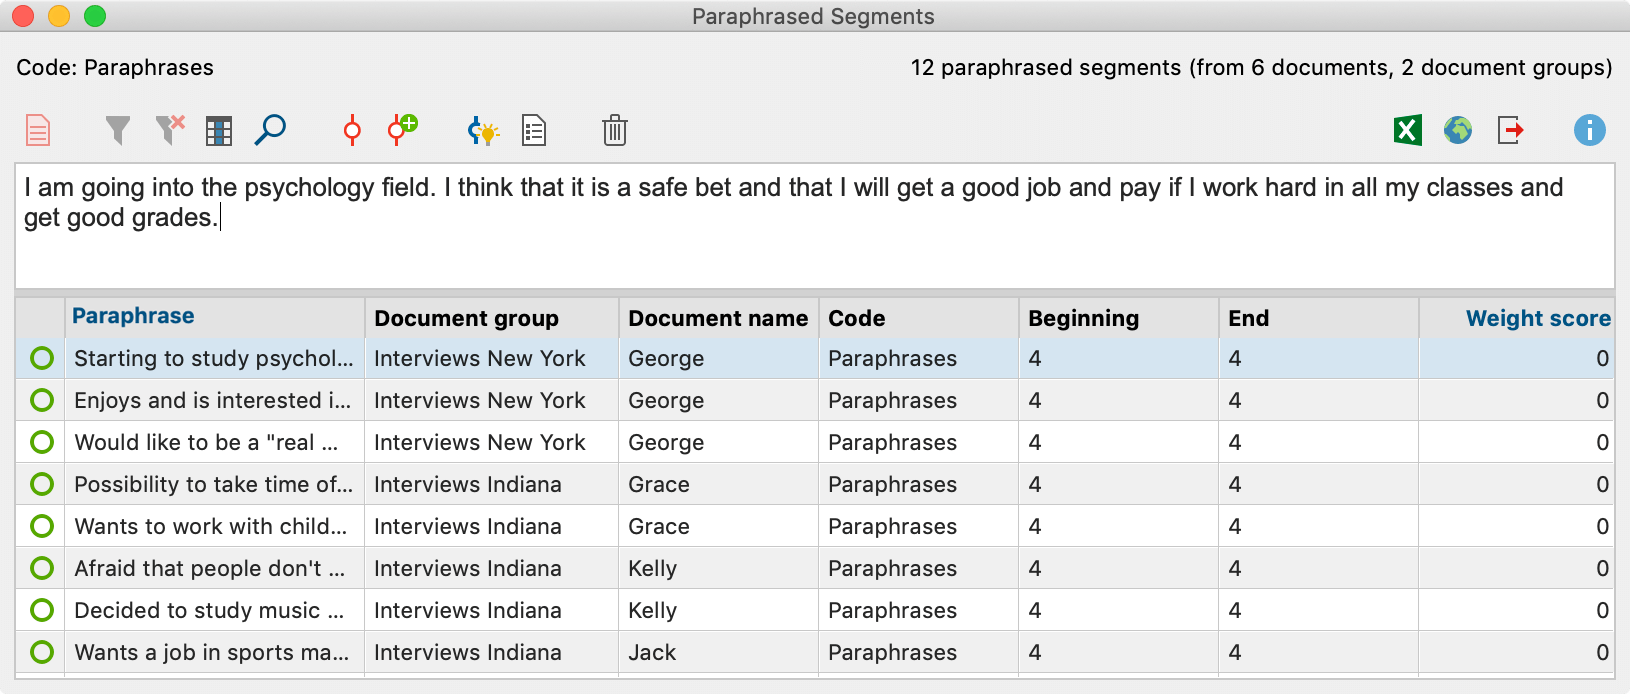1630x694 pixels.
Task: Click the code with lightbulb icon
Action: (x=483, y=131)
